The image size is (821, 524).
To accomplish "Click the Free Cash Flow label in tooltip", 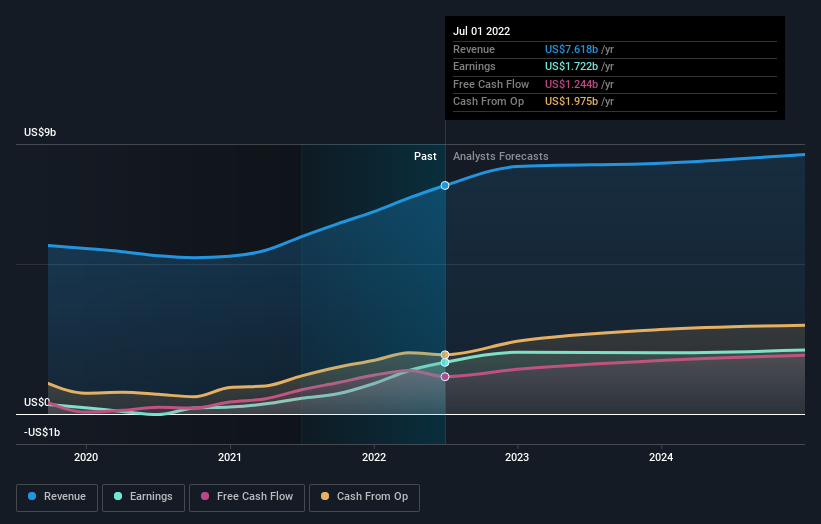I will coord(491,84).
